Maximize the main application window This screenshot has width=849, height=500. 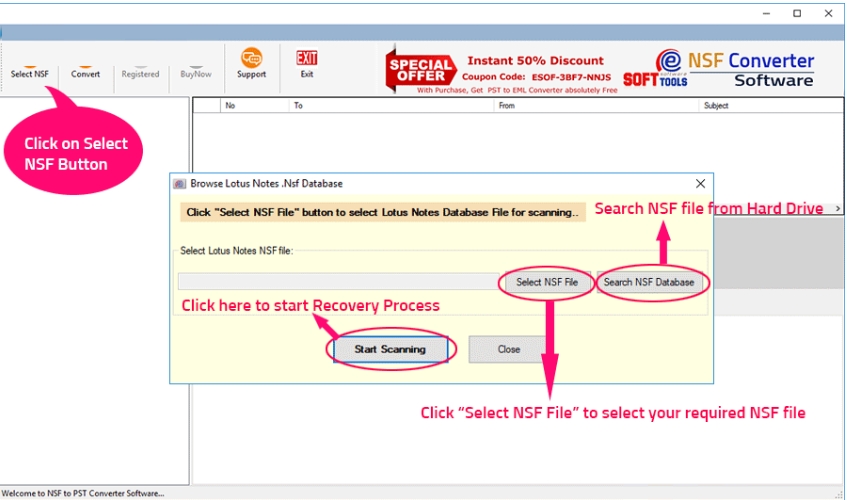797,14
